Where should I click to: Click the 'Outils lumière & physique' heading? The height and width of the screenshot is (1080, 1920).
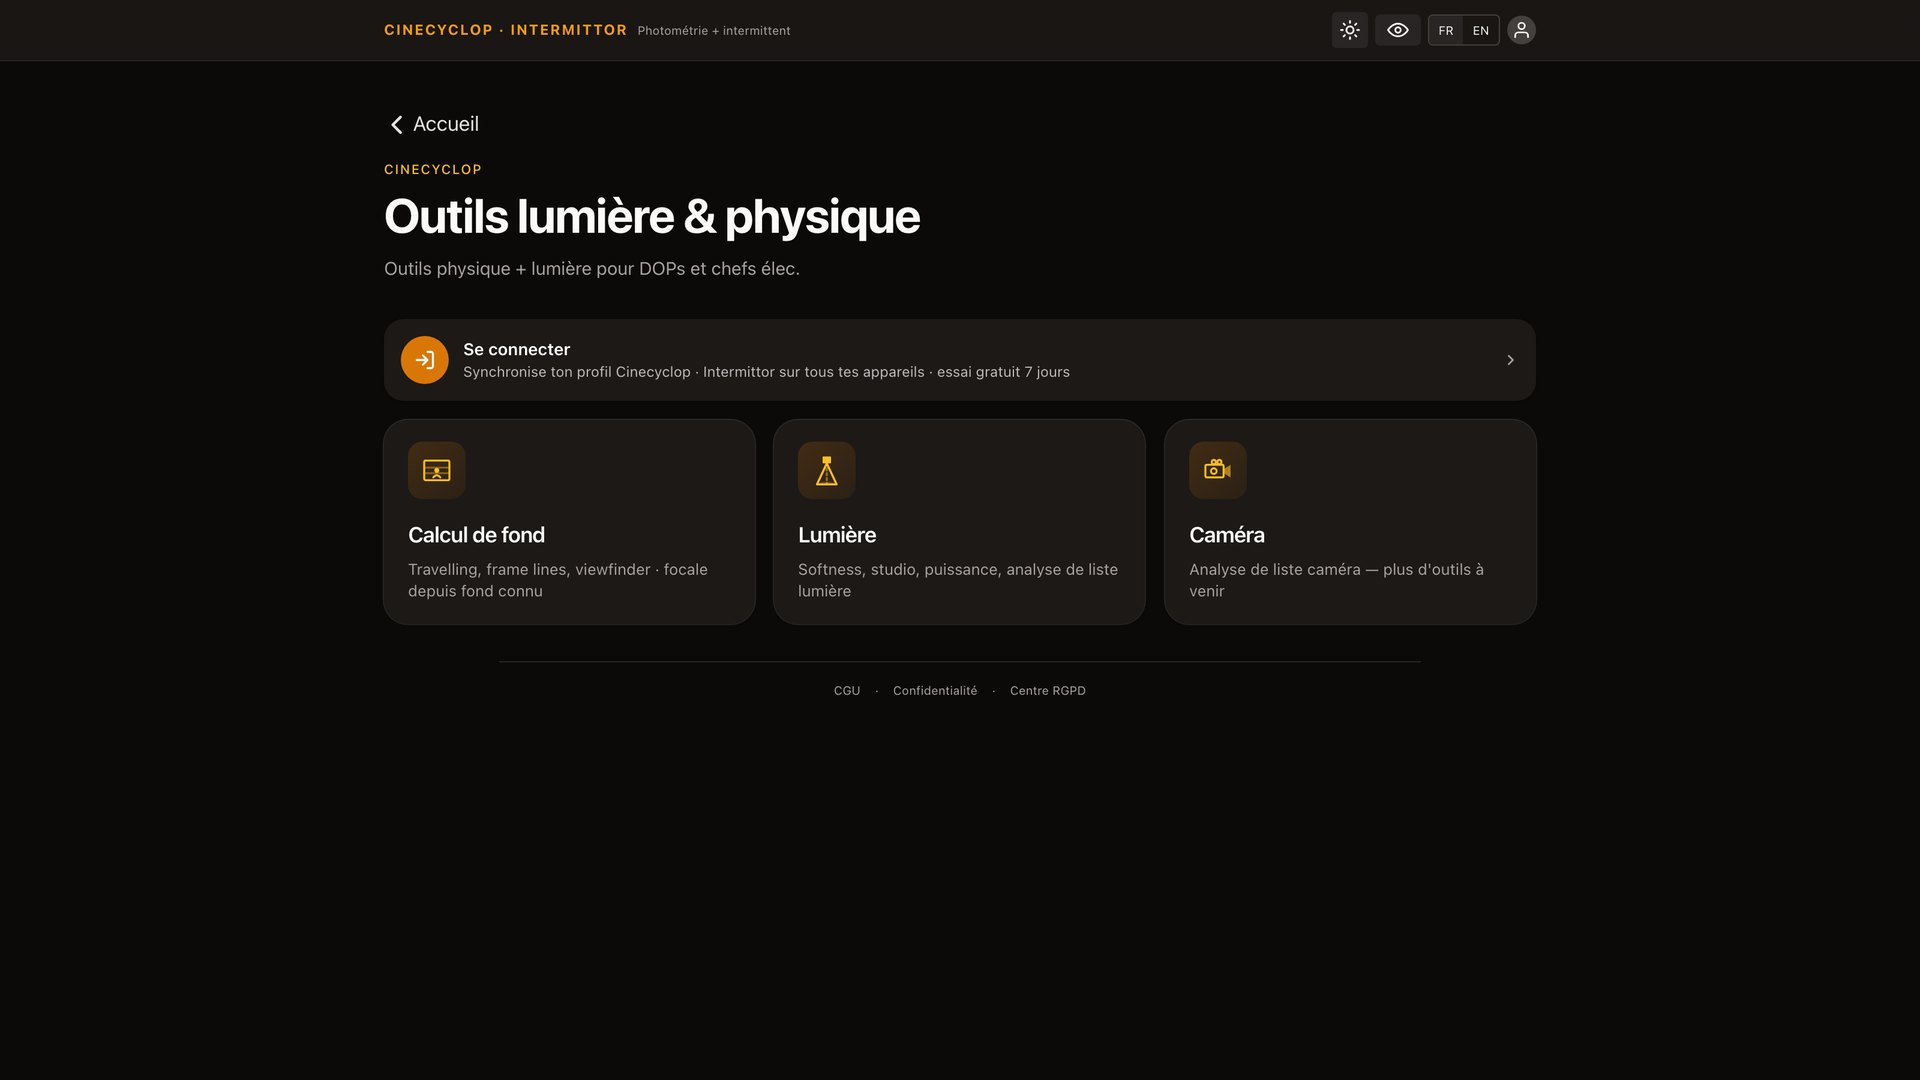point(652,217)
